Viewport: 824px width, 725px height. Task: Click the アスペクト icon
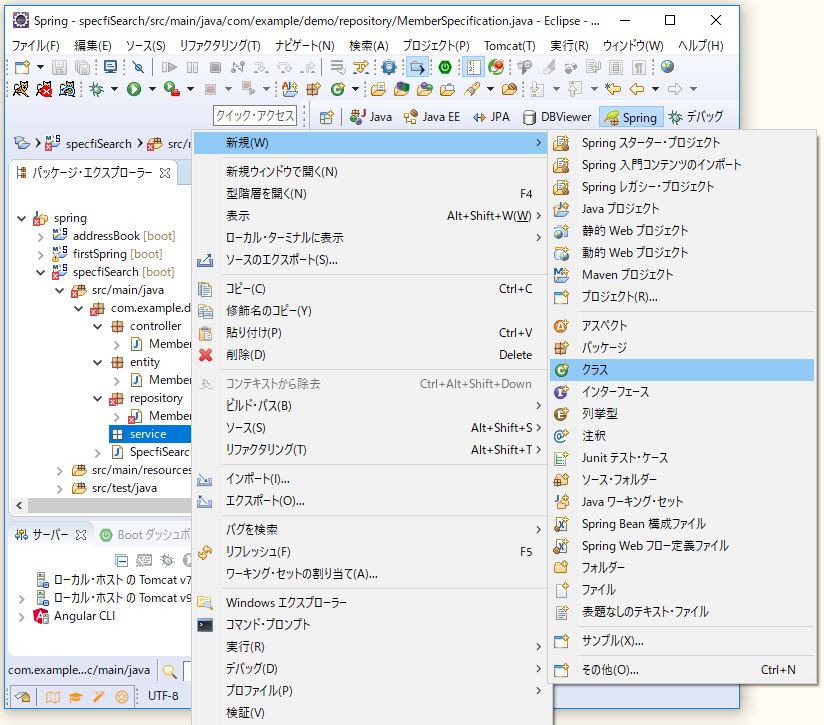561,326
